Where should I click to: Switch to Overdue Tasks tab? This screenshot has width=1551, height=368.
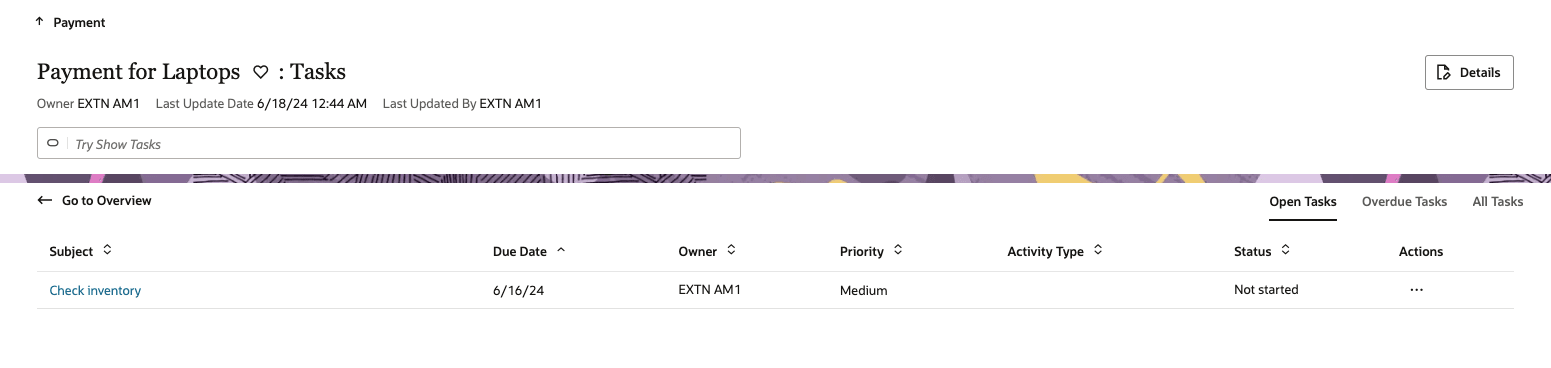click(x=1404, y=201)
